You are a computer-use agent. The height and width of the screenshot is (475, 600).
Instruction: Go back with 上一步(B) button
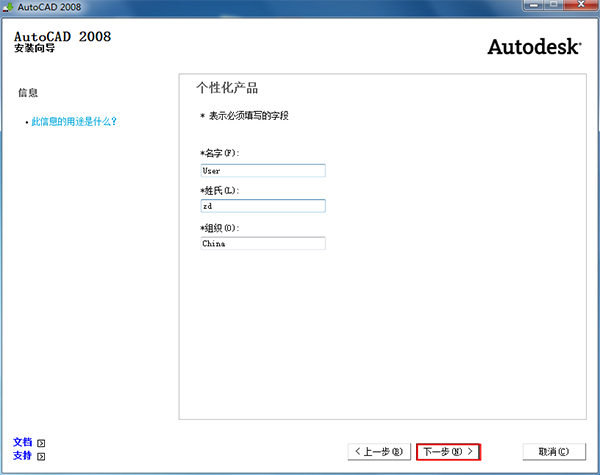pyautogui.click(x=379, y=452)
